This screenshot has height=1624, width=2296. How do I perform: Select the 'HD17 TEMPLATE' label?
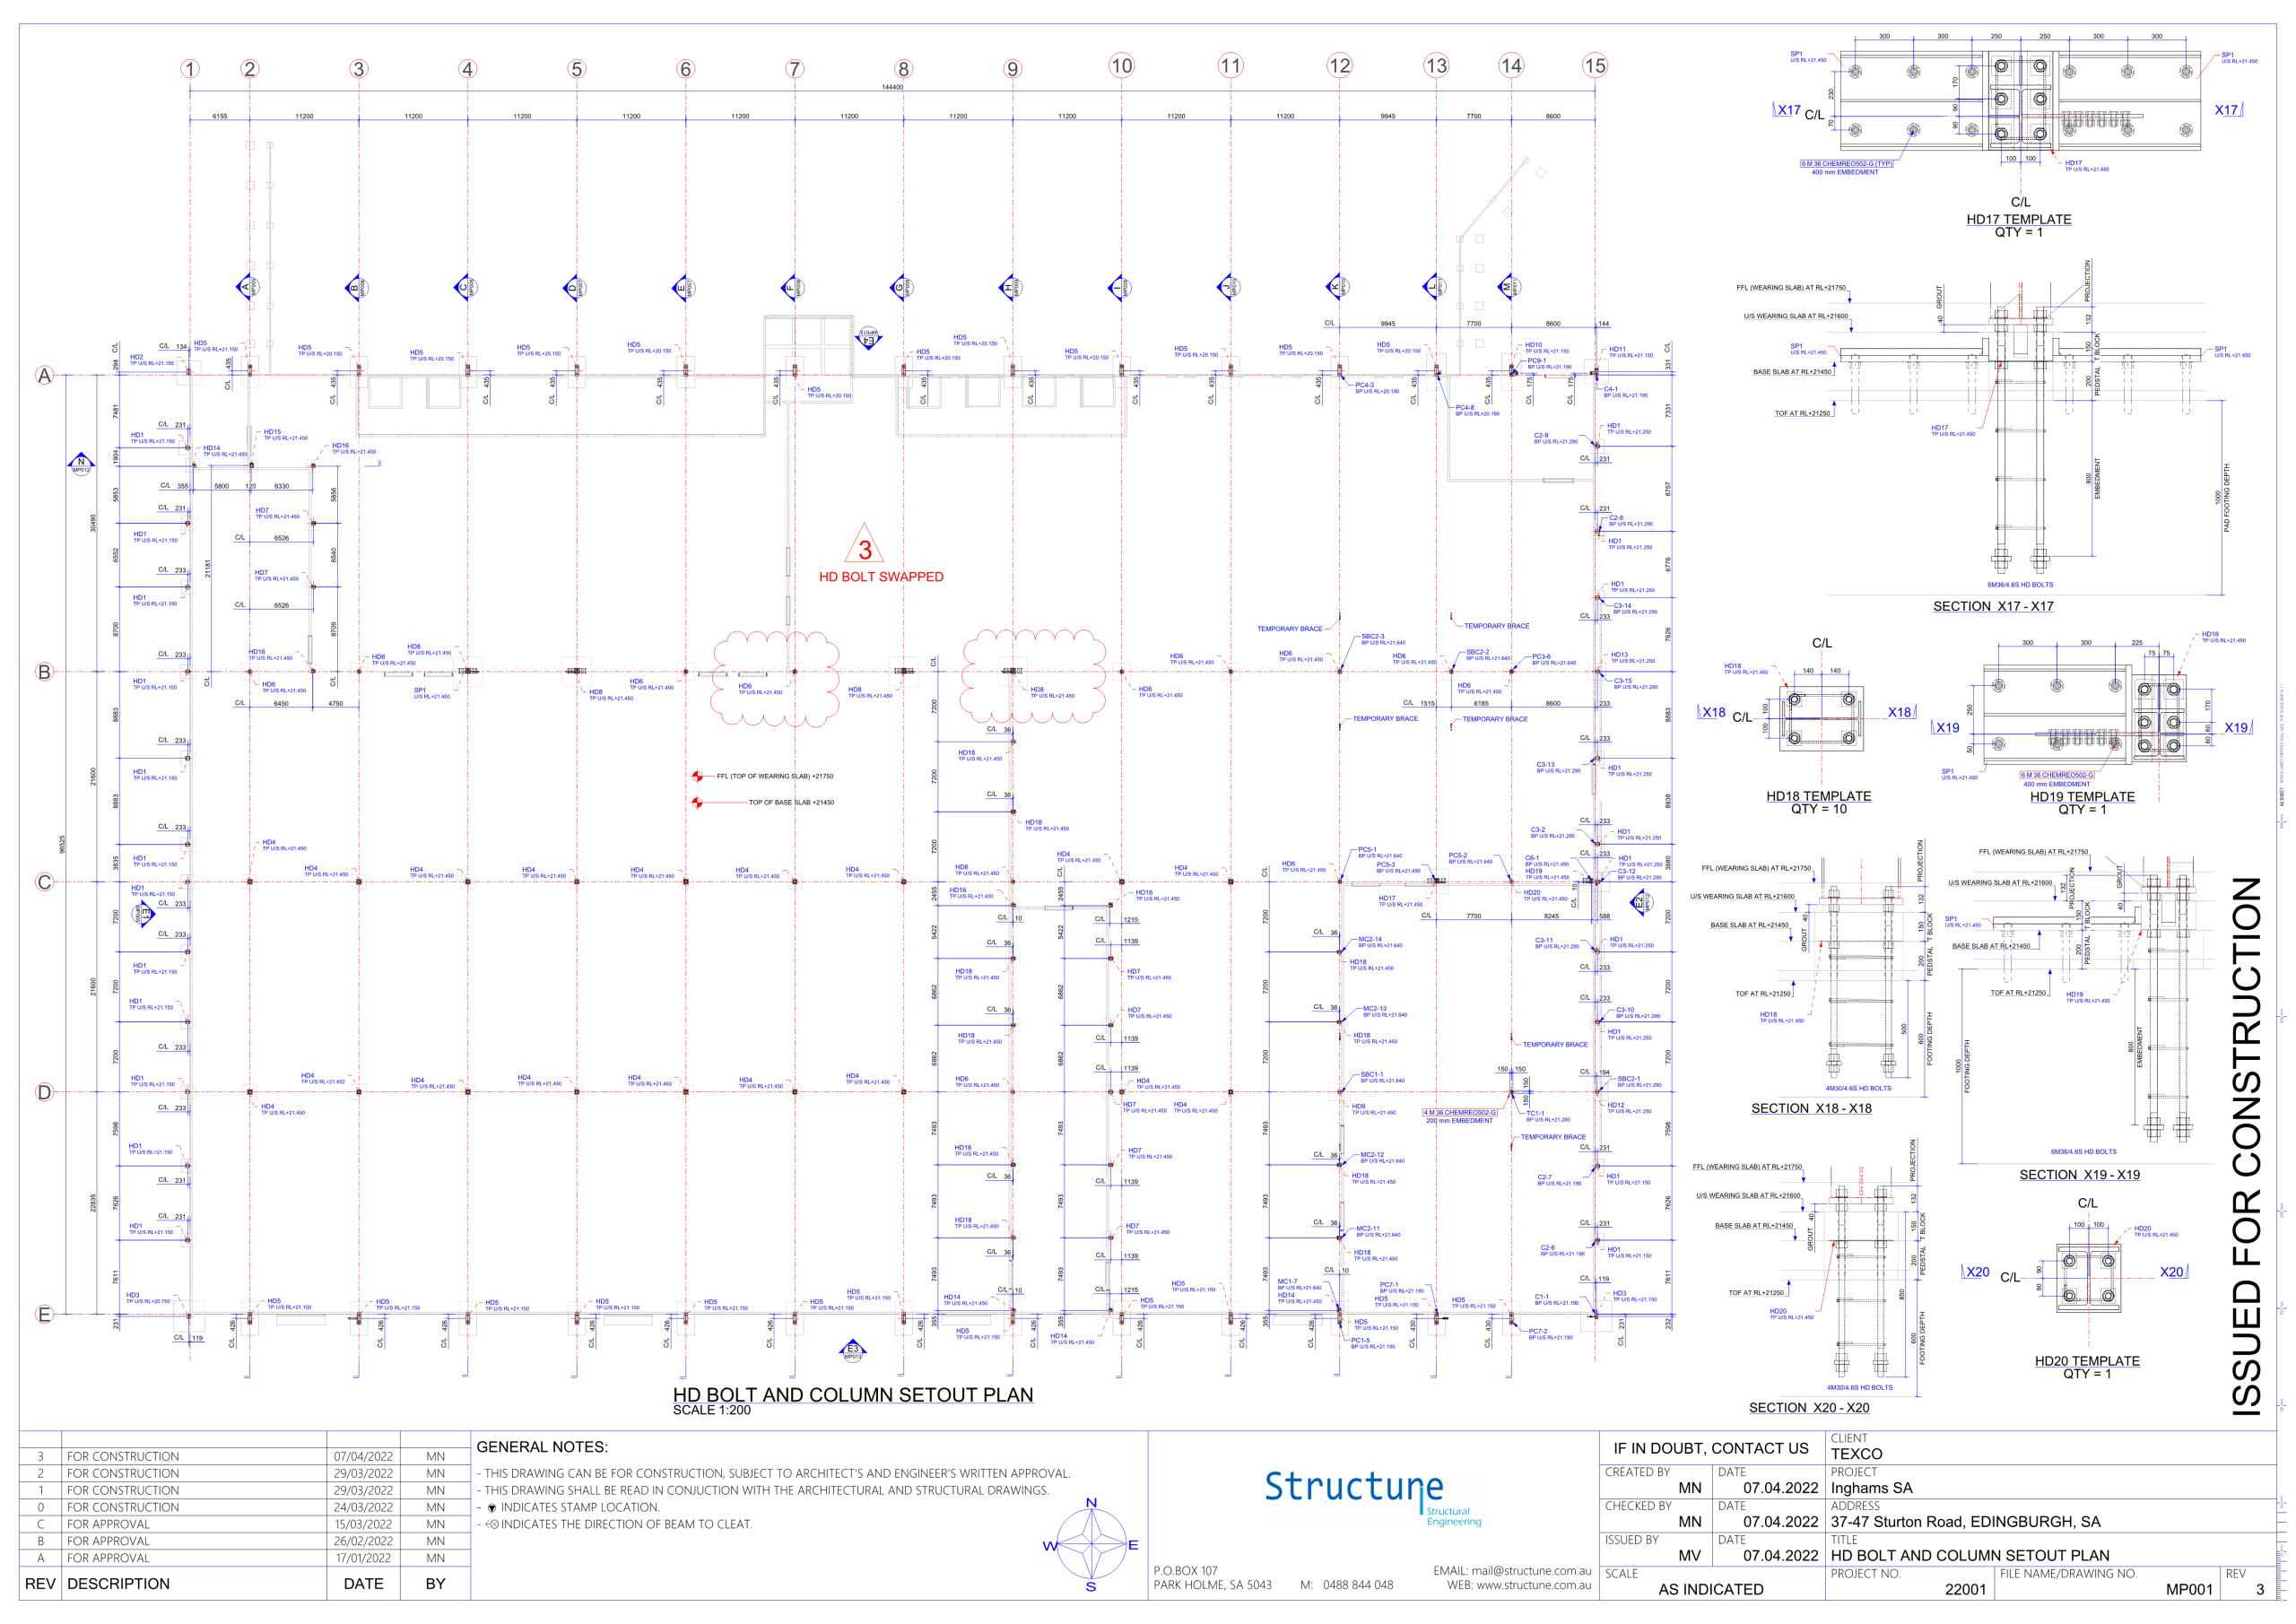tap(2019, 219)
